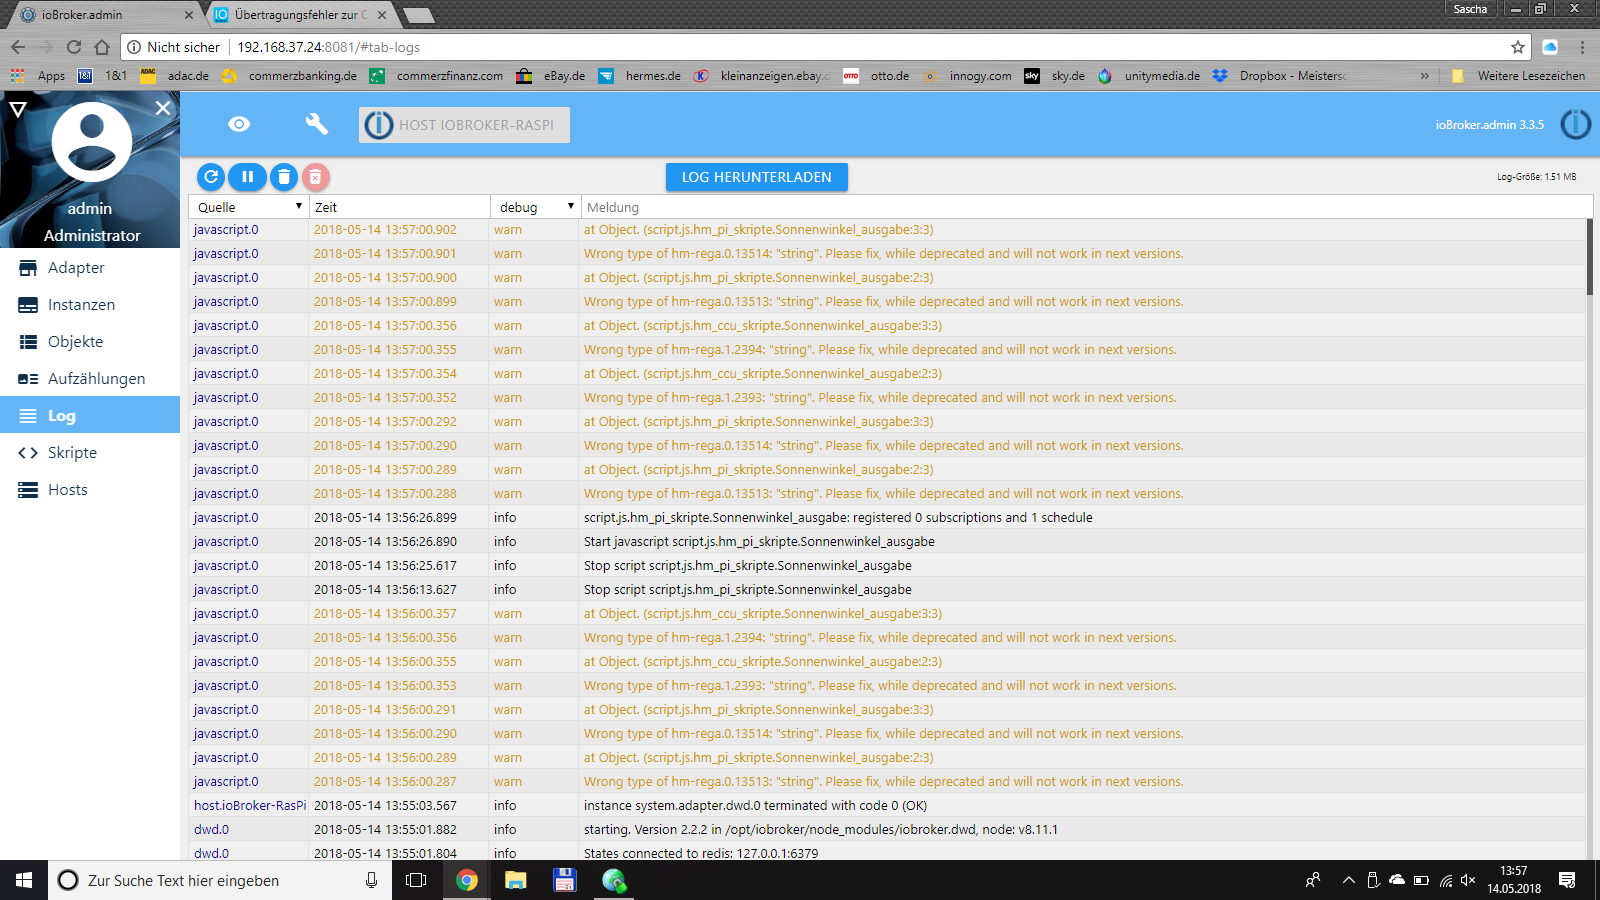1600x900 pixels.
Task: Open the wrench settings icon
Action: [316, 124]
